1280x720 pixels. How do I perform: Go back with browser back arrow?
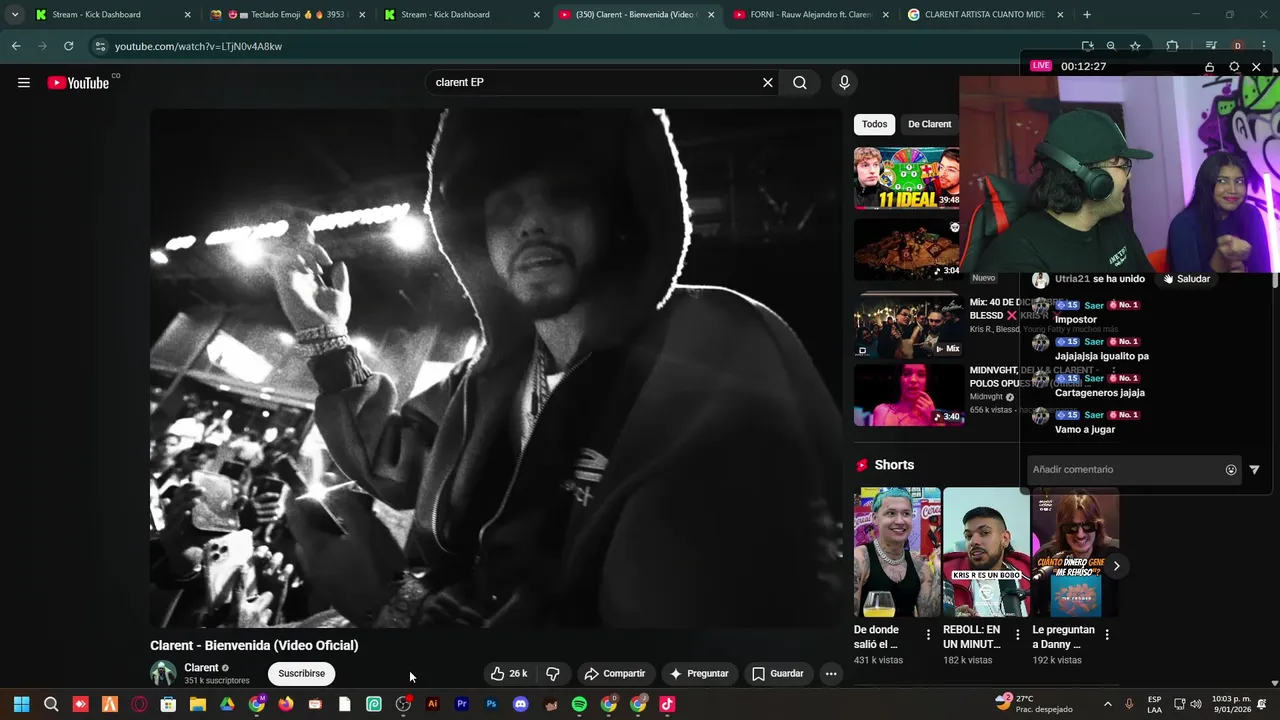(x=16, y=46)
